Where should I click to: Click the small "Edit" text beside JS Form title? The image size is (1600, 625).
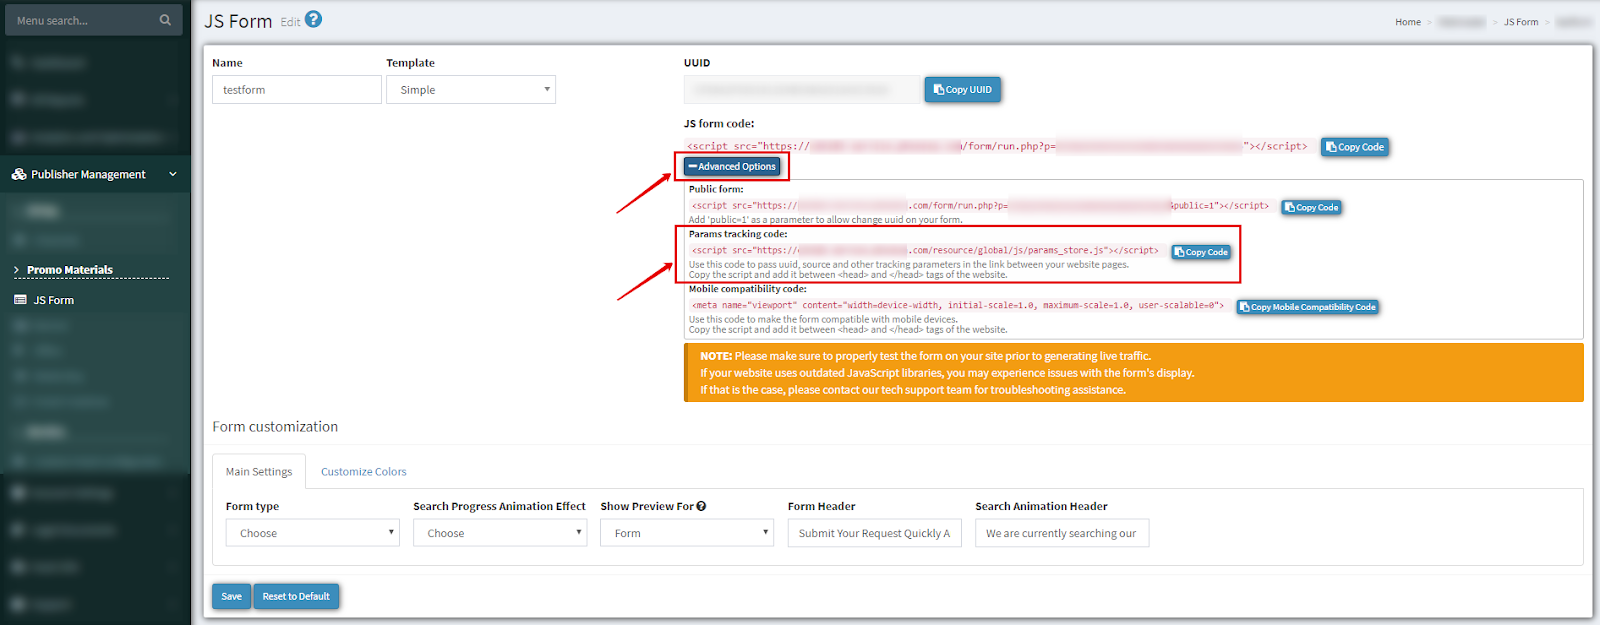click(x=290, y=22)
